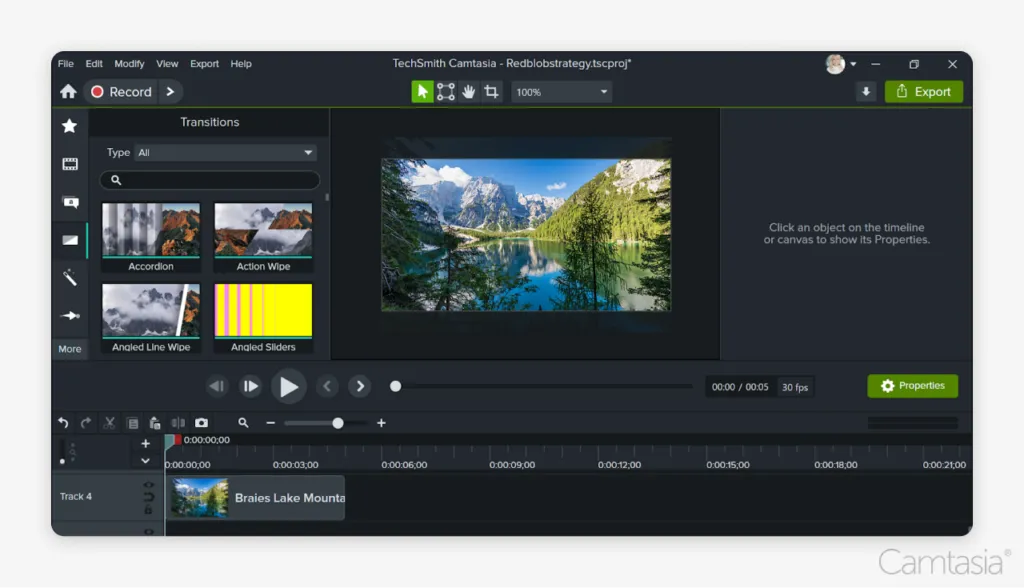
Task: Step forward one frame
Action: click(x=251, y=386)
